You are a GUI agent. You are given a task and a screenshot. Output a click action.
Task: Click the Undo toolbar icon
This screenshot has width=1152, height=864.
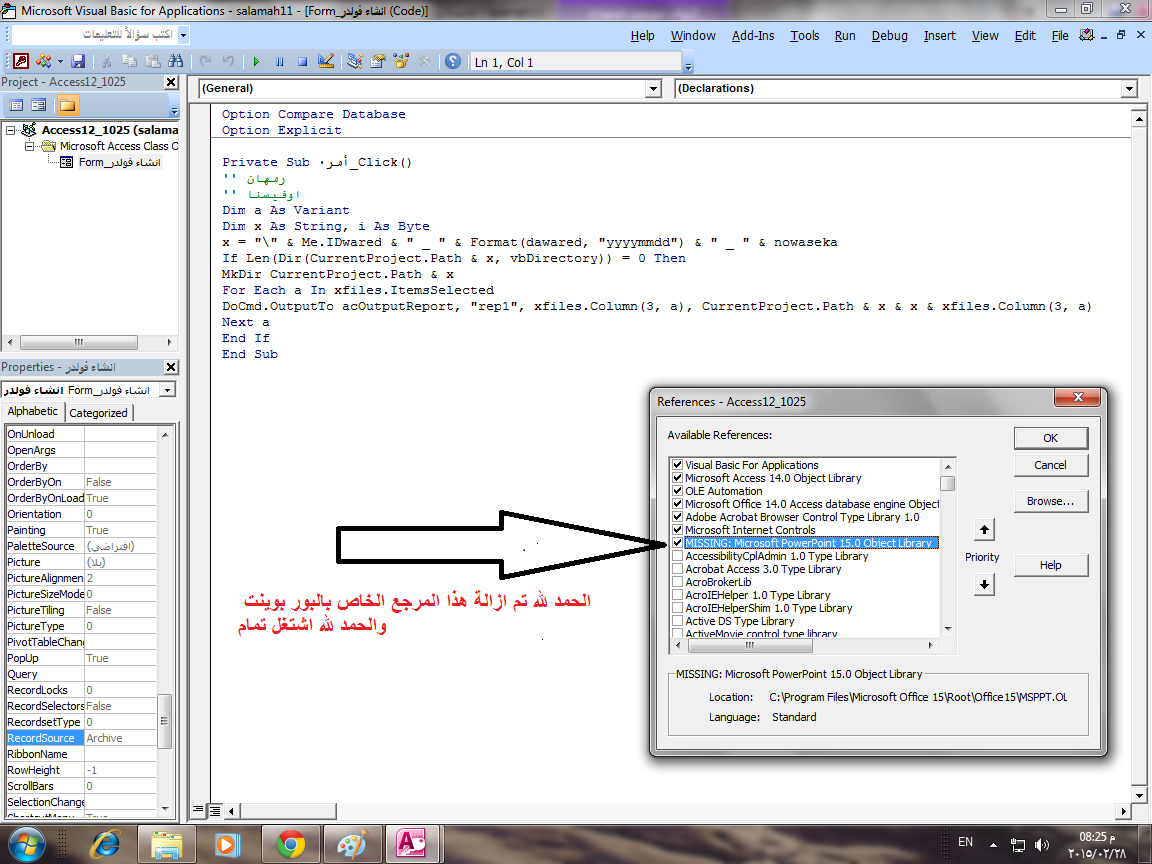point(206,62)
